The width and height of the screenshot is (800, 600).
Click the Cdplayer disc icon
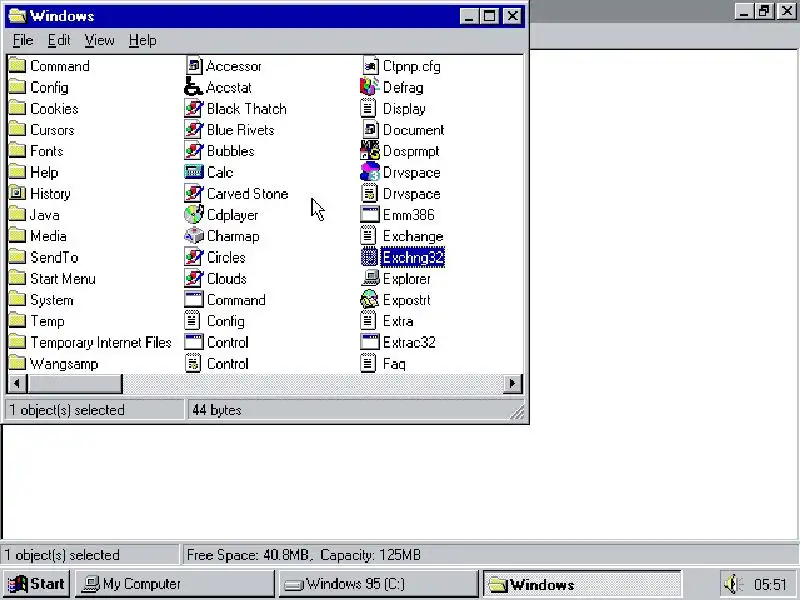[194, 215]
